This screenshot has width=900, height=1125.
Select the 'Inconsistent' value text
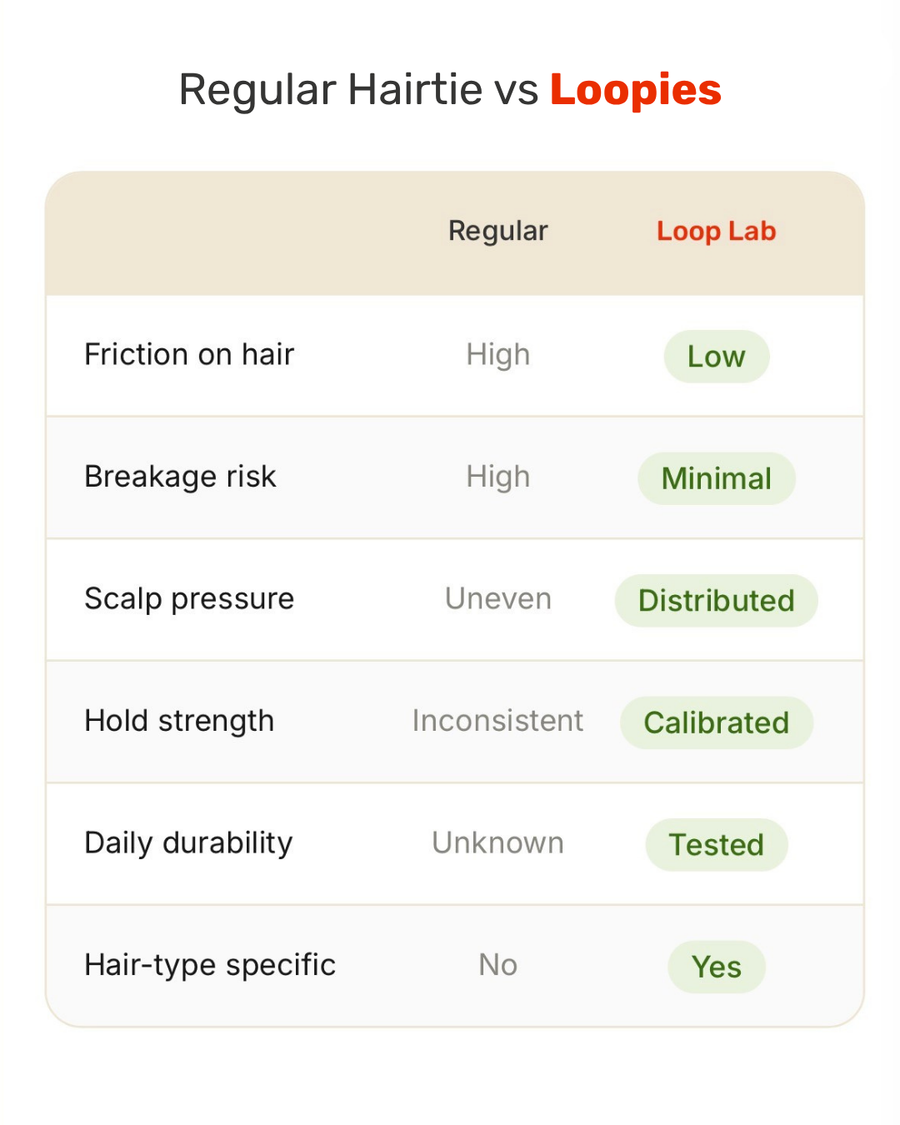498,720
